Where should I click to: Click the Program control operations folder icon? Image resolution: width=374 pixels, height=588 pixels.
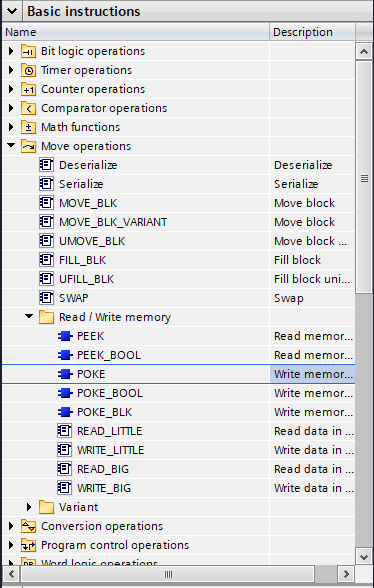[x=29, y=545]
